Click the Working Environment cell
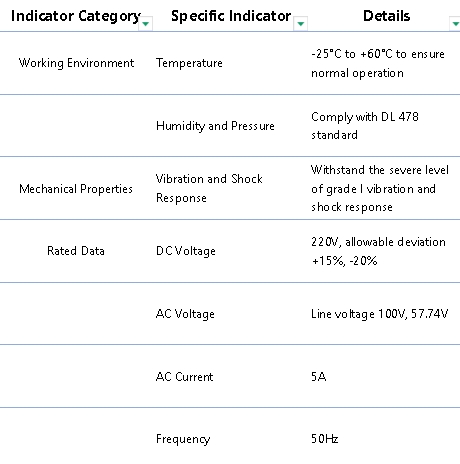Image resolution: width=460 pixels, height=464 pixels. tap(76, 63)
